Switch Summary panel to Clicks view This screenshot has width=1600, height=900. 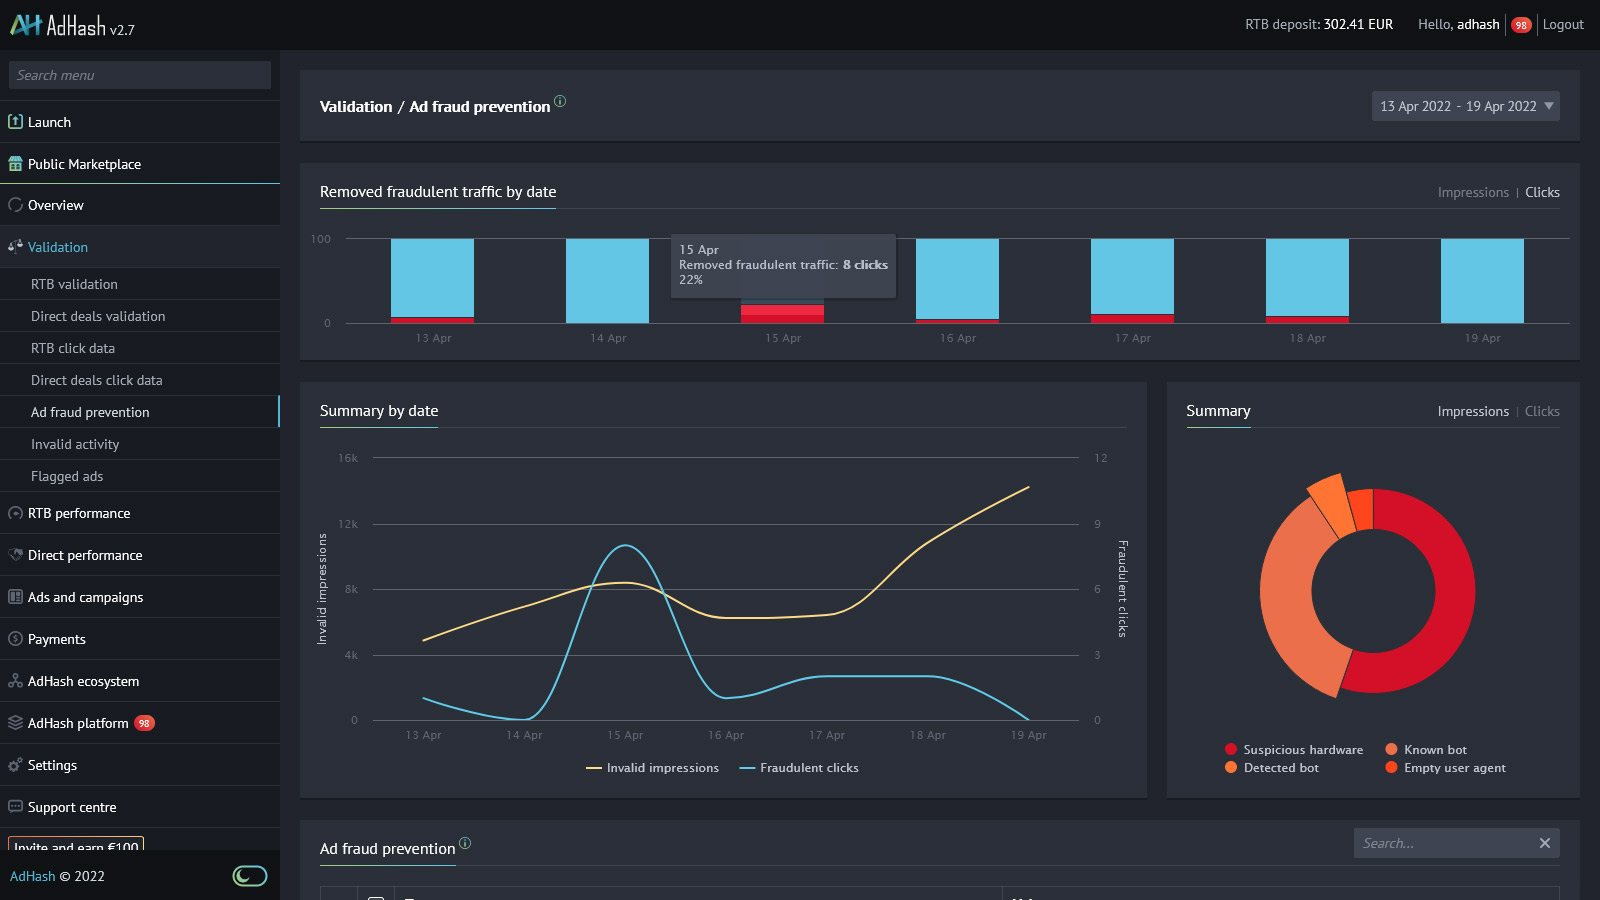pos(1541,411)
